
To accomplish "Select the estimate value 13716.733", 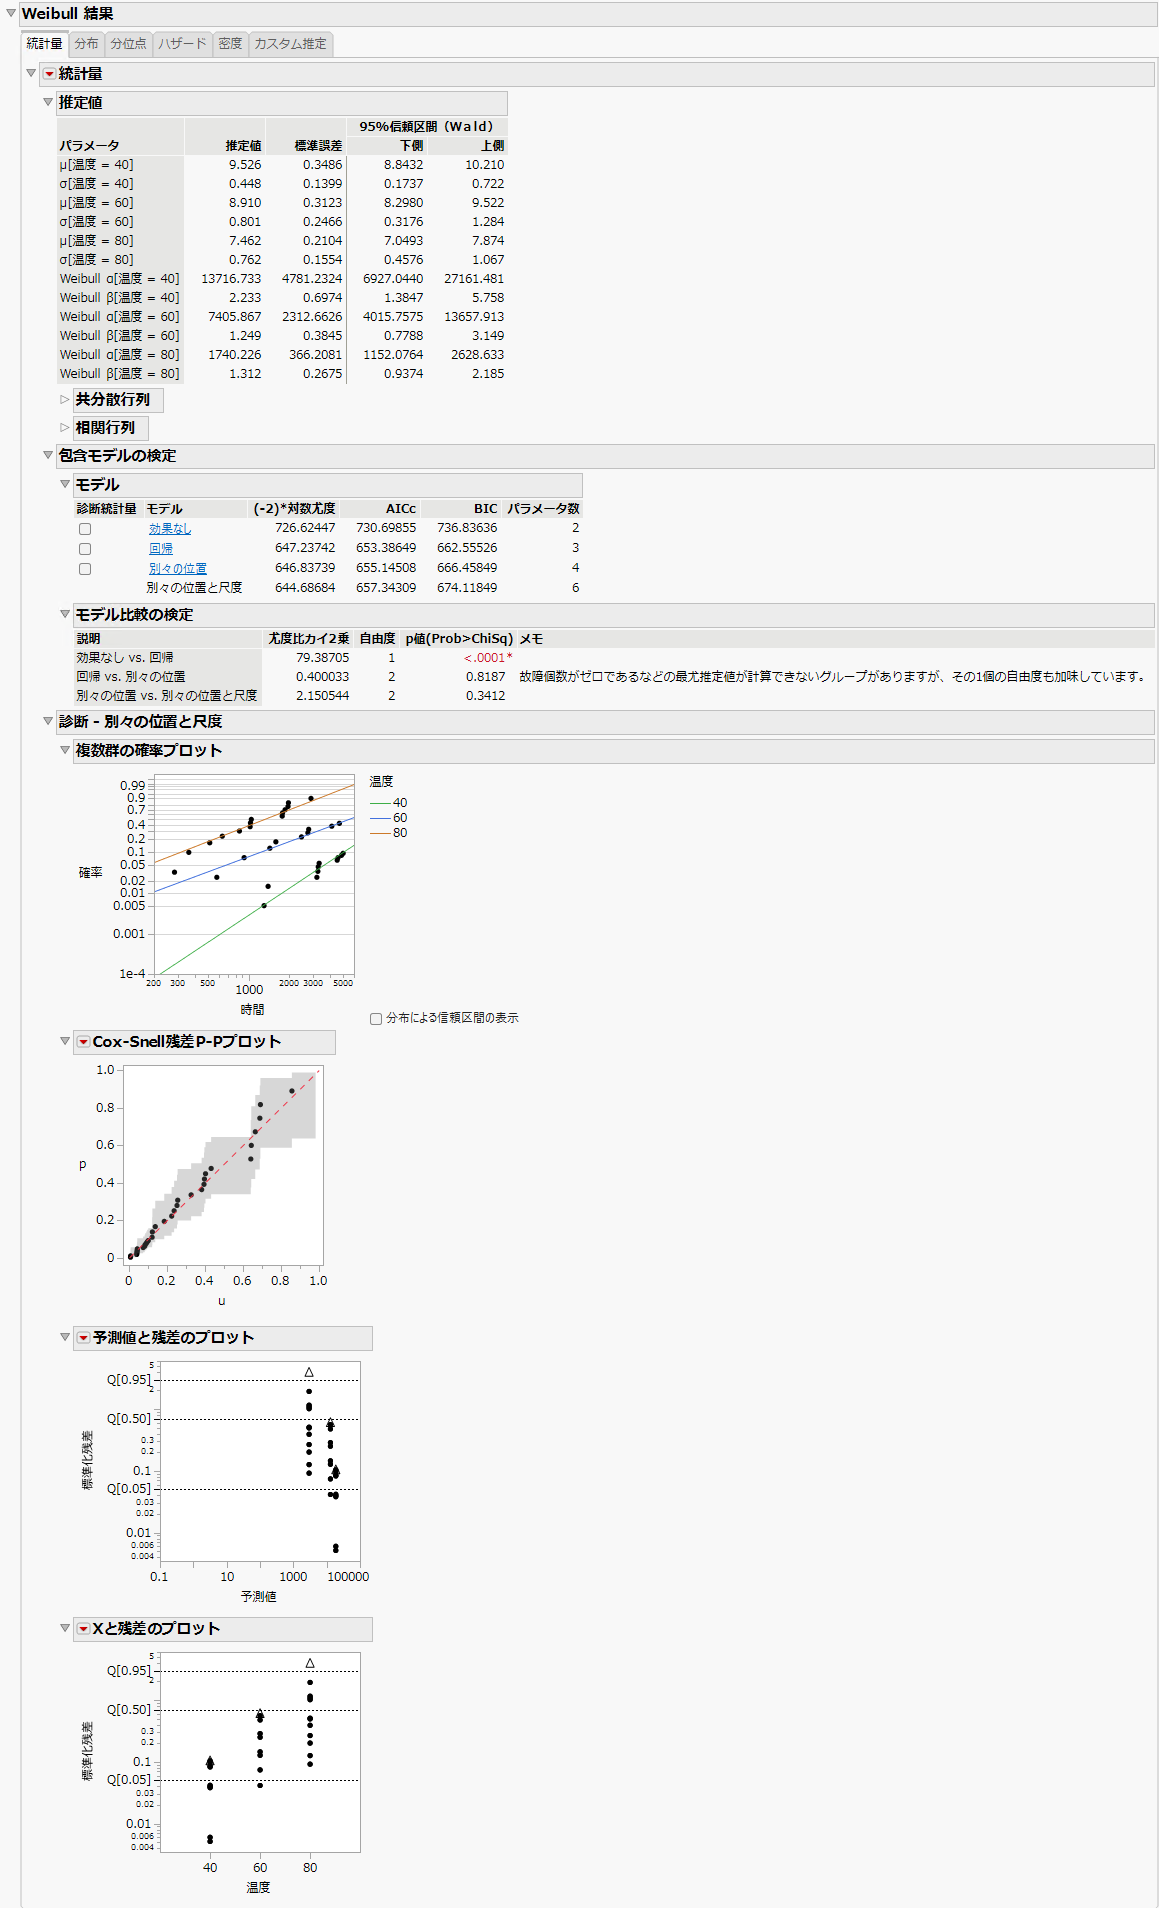I will (231, 279).
